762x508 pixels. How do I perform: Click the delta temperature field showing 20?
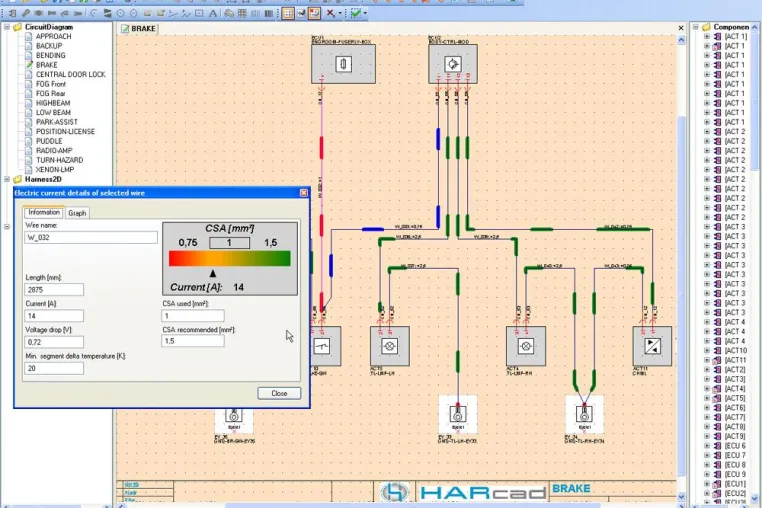[x=54, y=368]
